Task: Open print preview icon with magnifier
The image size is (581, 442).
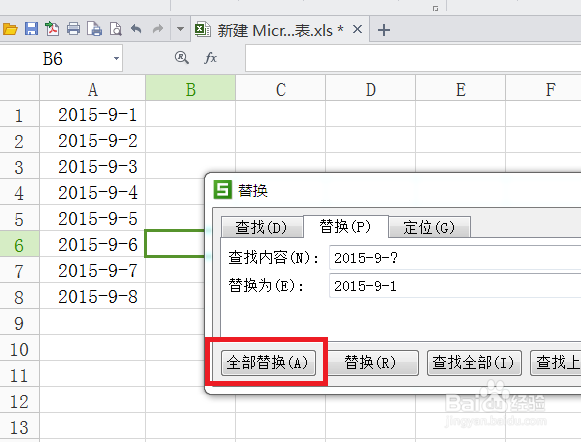Action: point(116,29)
